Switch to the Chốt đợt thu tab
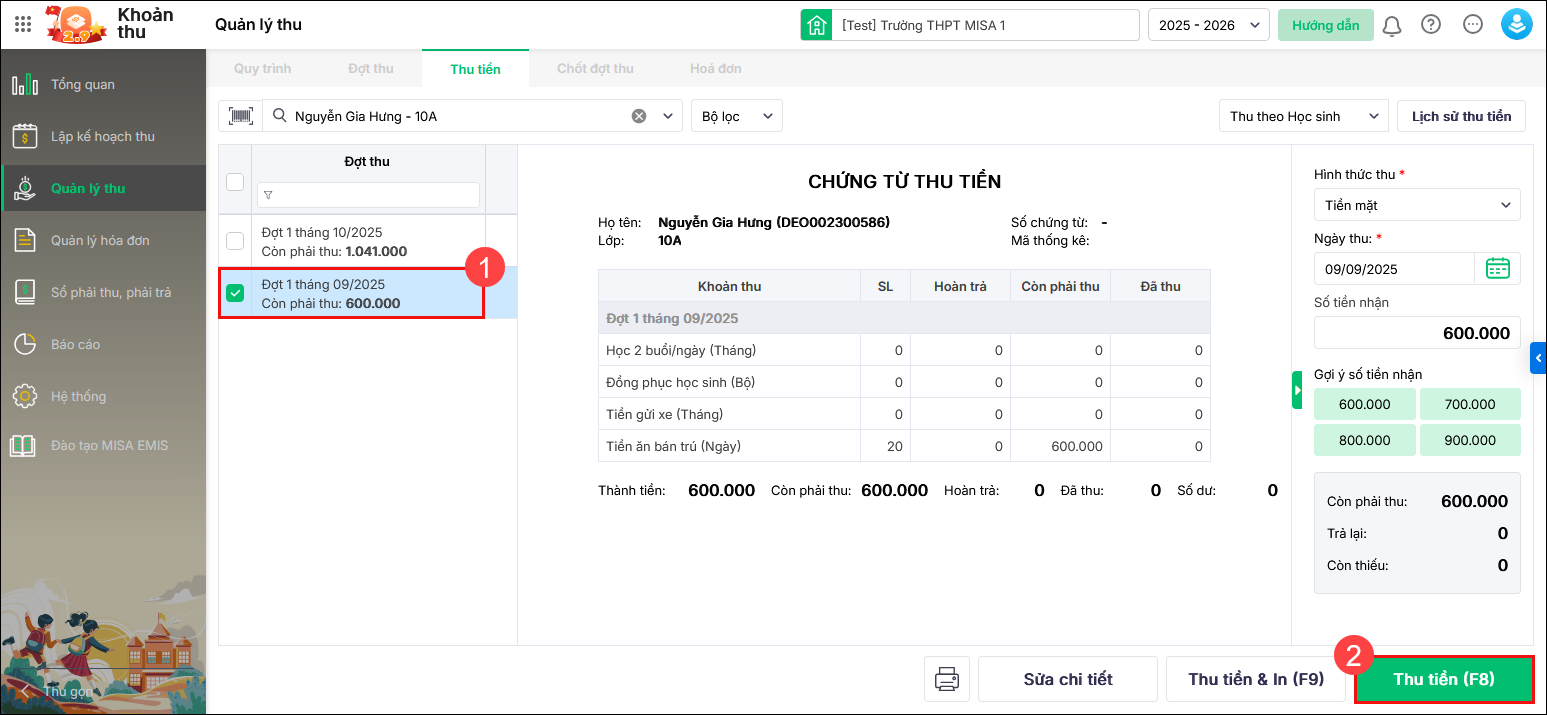 point(595,69)
